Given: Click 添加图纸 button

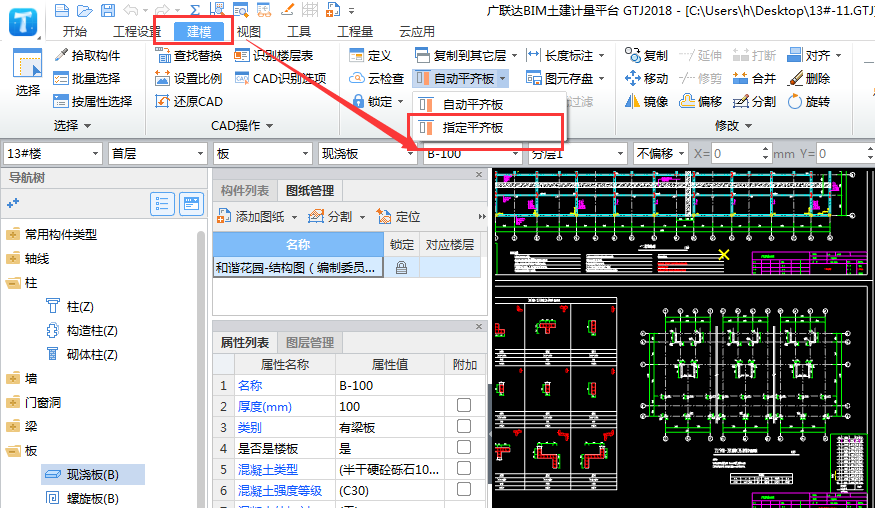Looking at the screenshot, I should point(257,216).
